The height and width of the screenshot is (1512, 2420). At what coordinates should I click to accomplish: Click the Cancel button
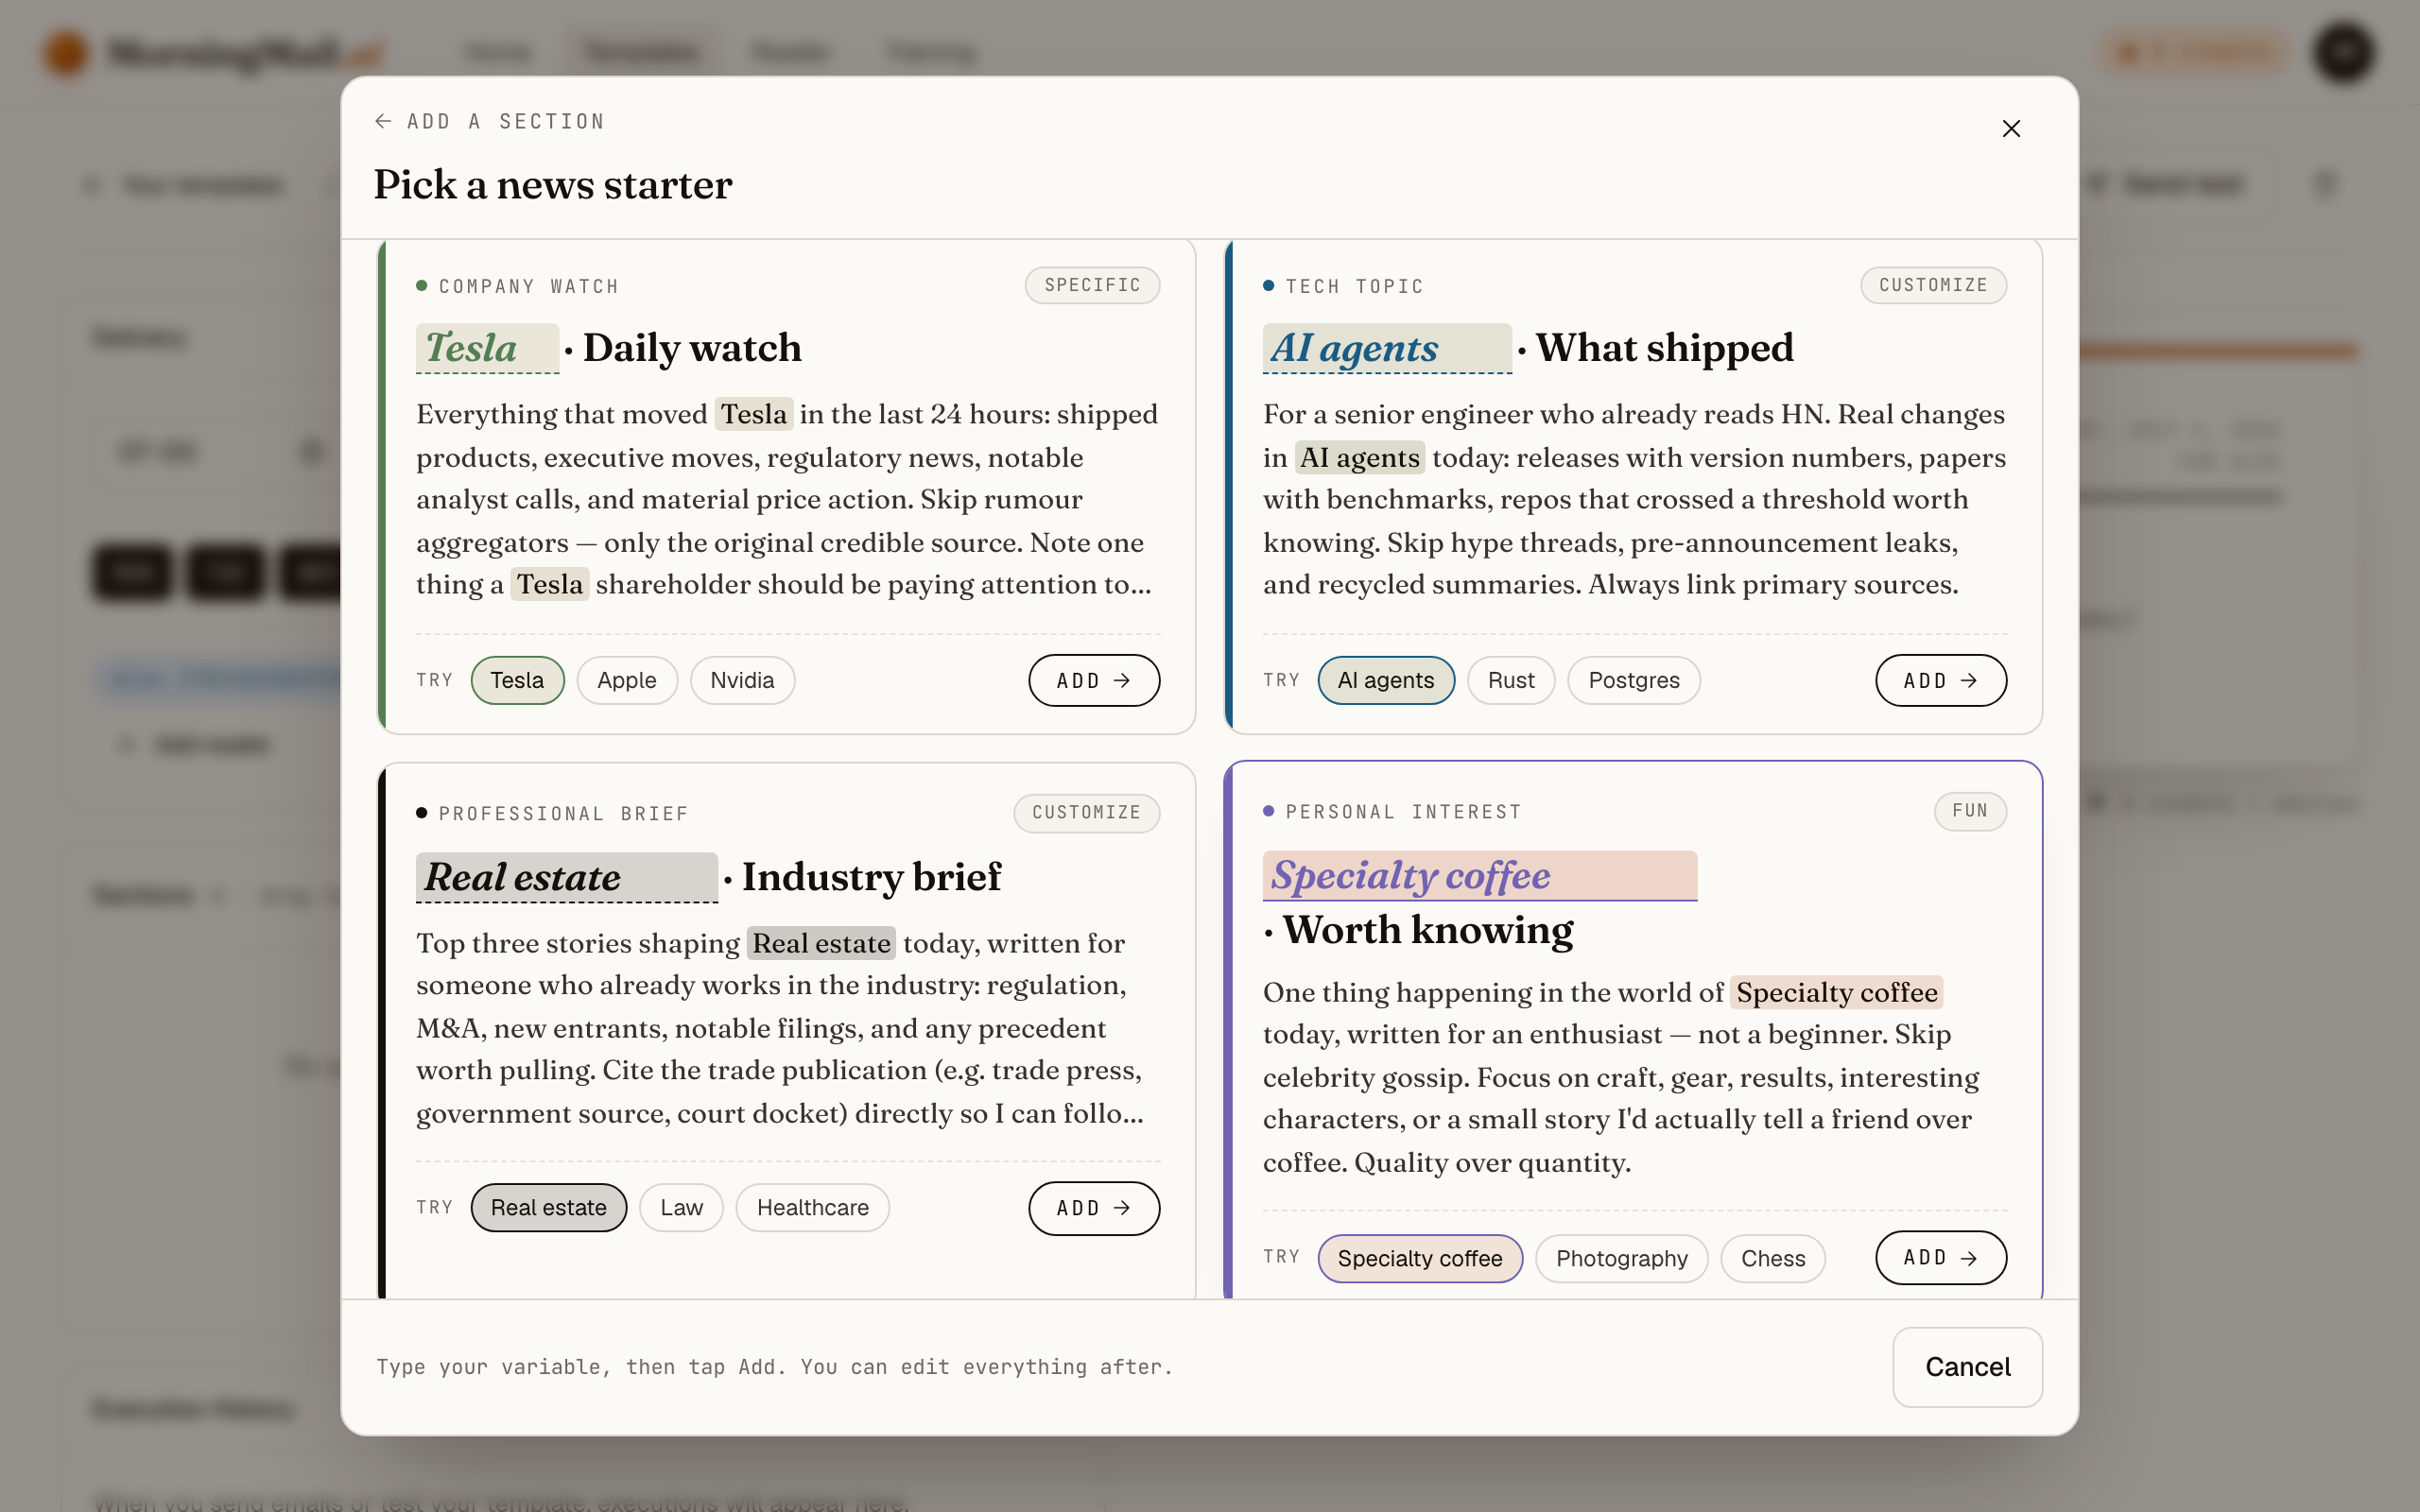(1967, 1366)
